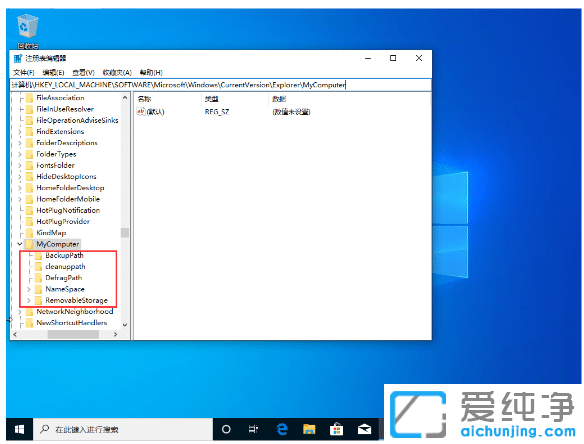The image size is (584, 444).
Task: Open the 收藏夹(A) menu
Action: (x=117, y=72)
